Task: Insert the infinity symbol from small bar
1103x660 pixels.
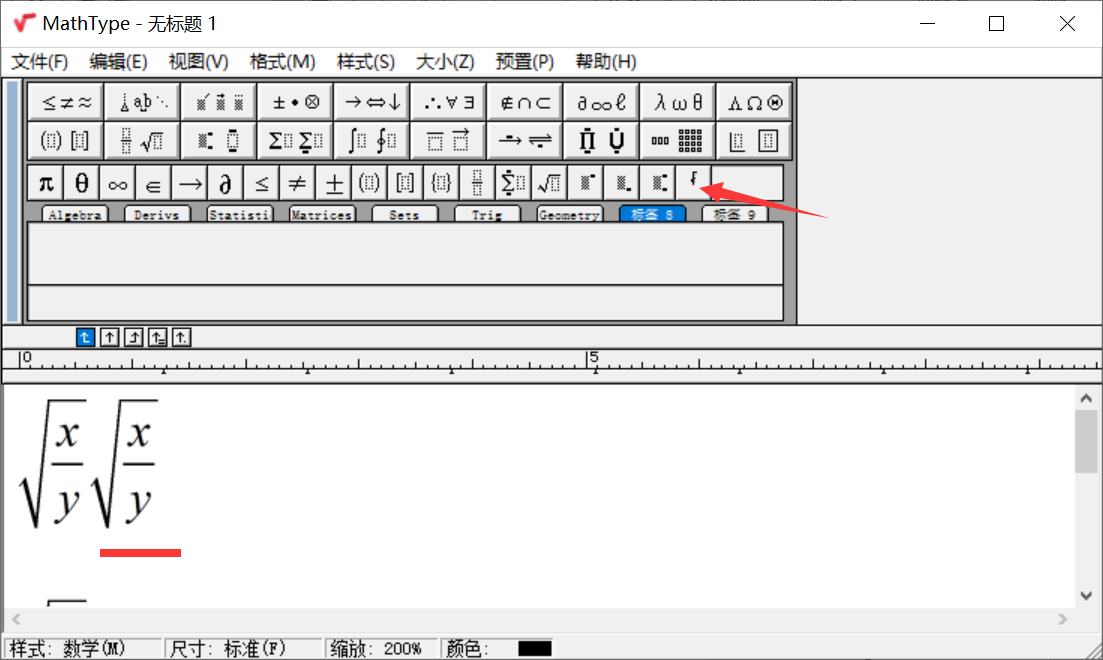Action: [x=117, y=184]
